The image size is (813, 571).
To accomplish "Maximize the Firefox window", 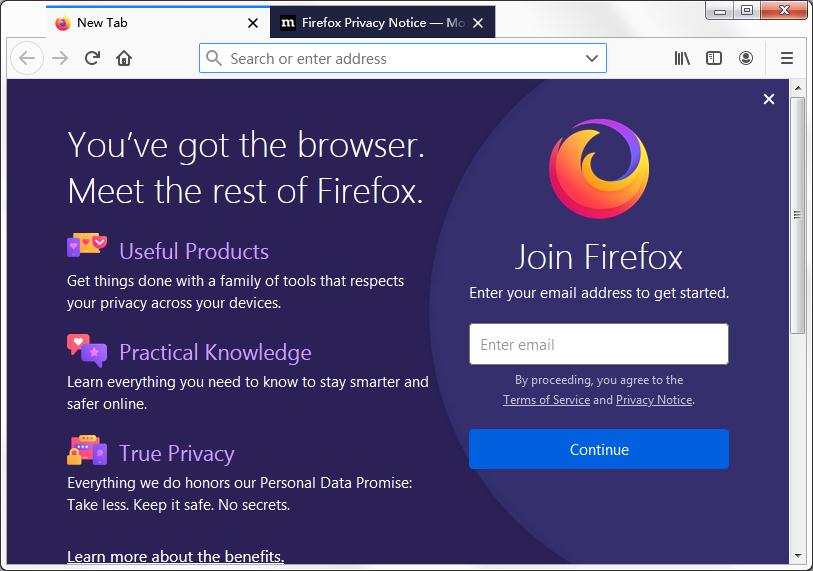I will click(x=747, y=10).
